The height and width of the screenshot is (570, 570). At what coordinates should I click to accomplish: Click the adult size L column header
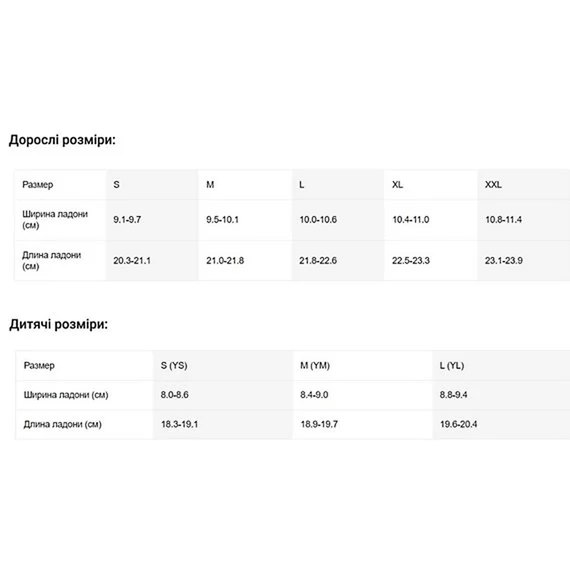tap(338, 185)
